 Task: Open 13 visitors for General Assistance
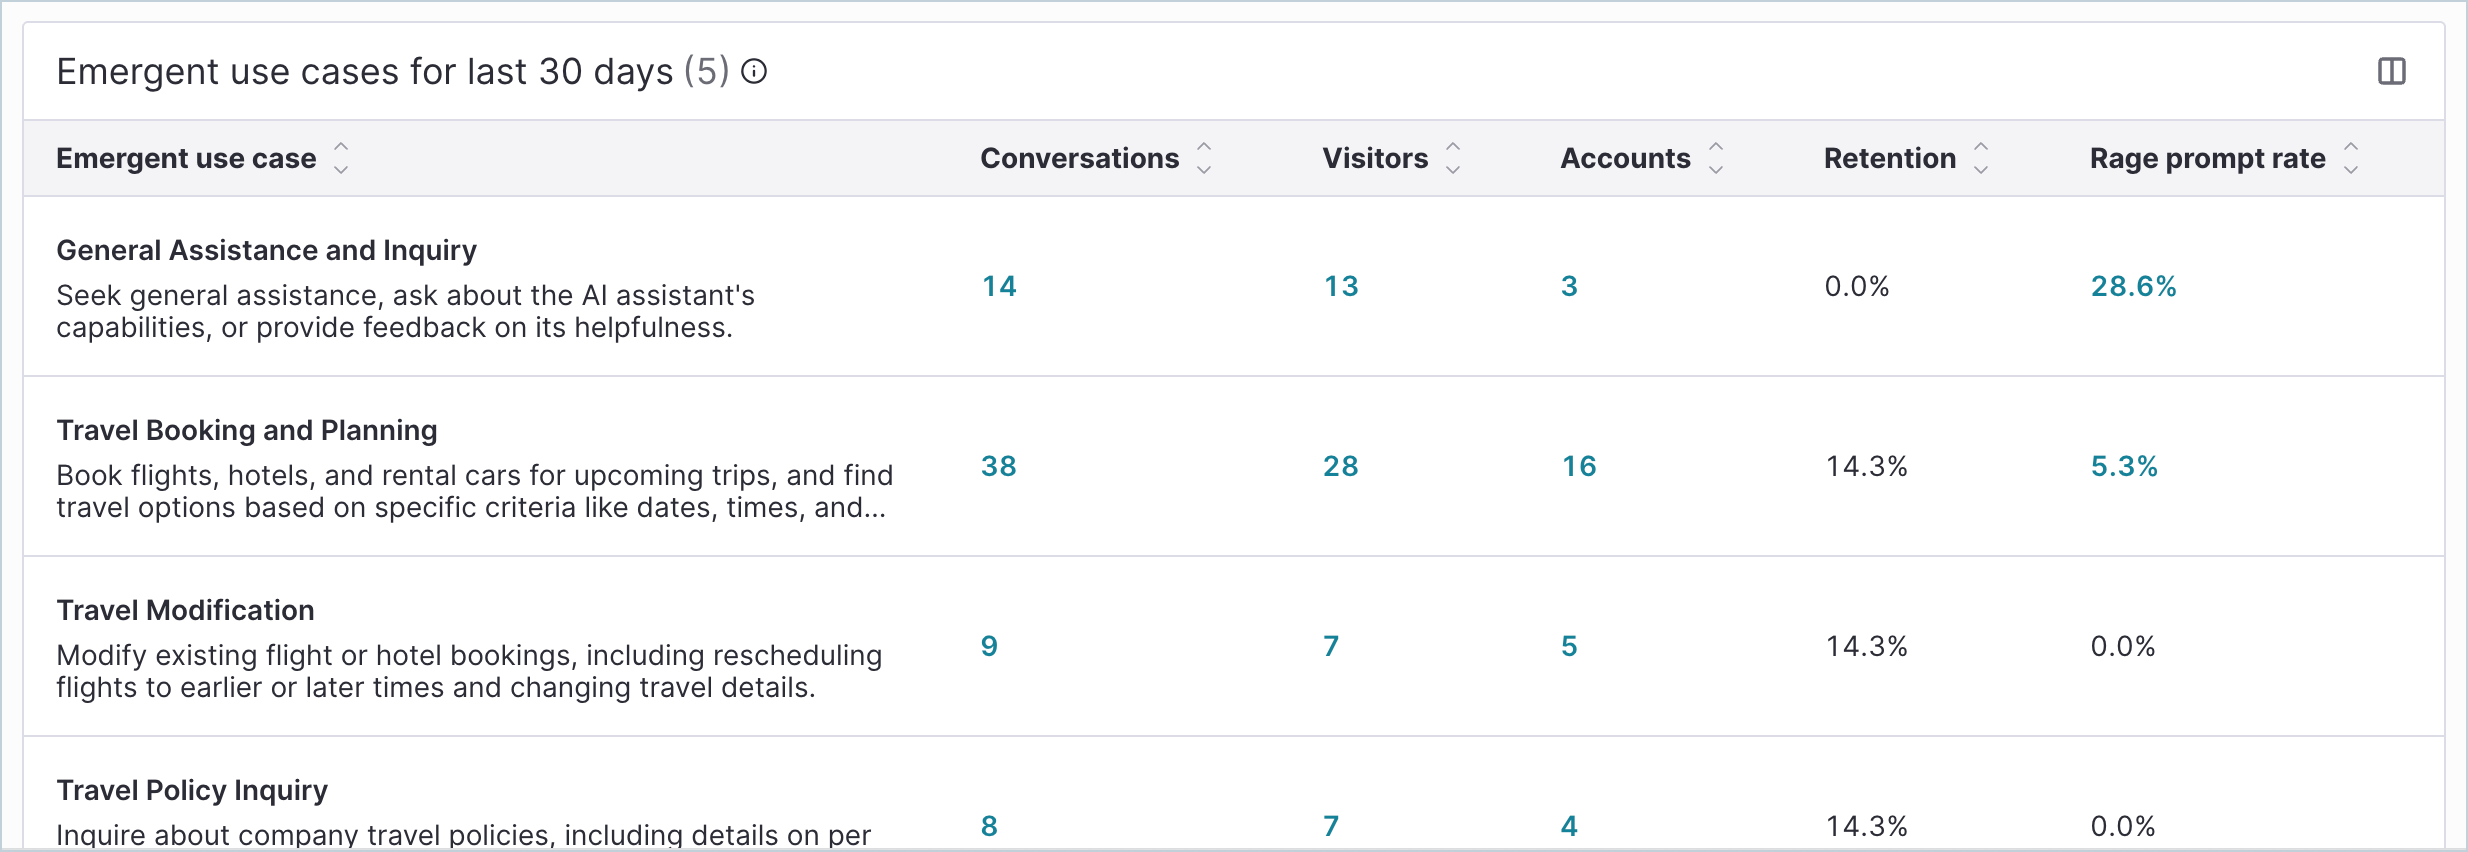point(1341,286)
